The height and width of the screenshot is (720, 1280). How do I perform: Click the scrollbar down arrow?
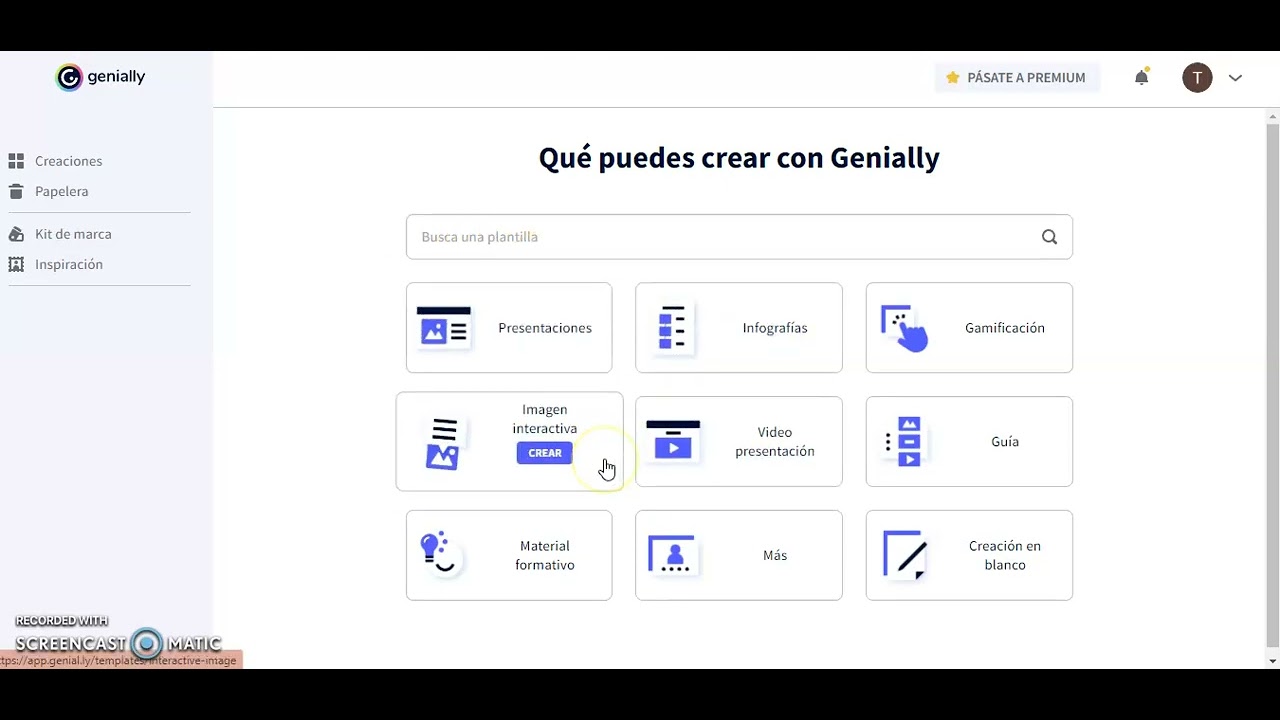1272,661
